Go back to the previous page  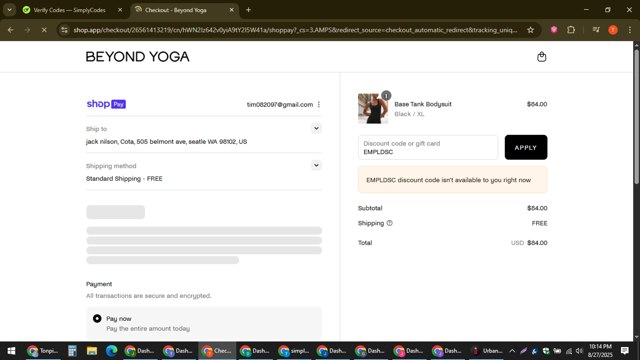(x=11, y=30)
